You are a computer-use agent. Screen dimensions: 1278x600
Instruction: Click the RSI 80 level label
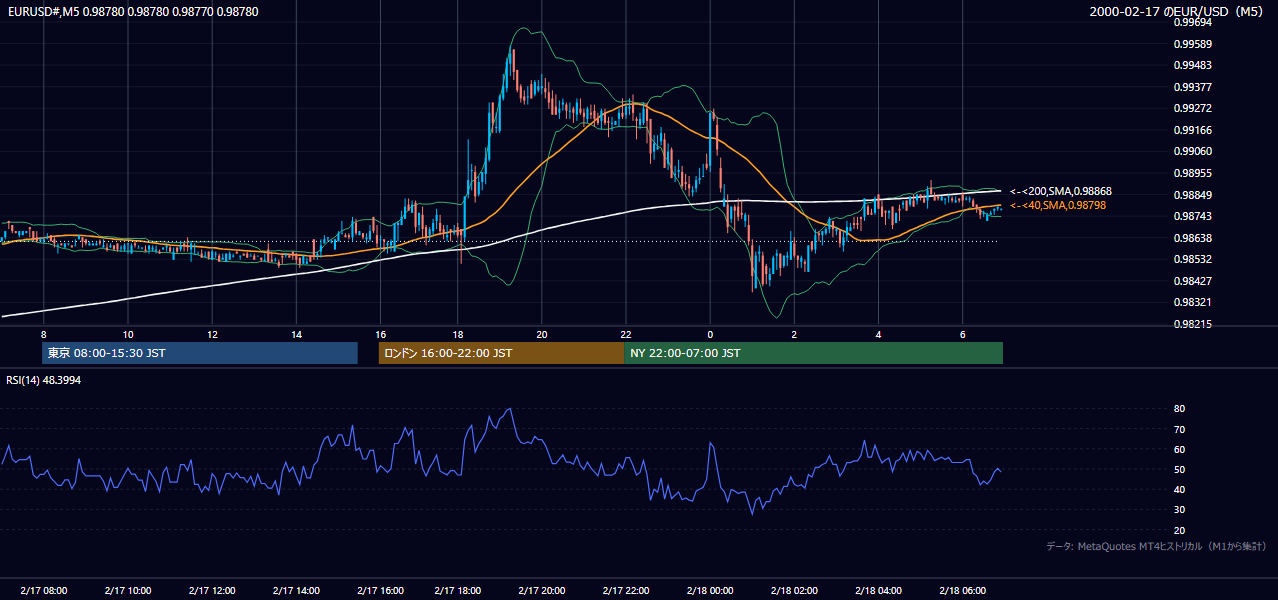coord(1179,409)
